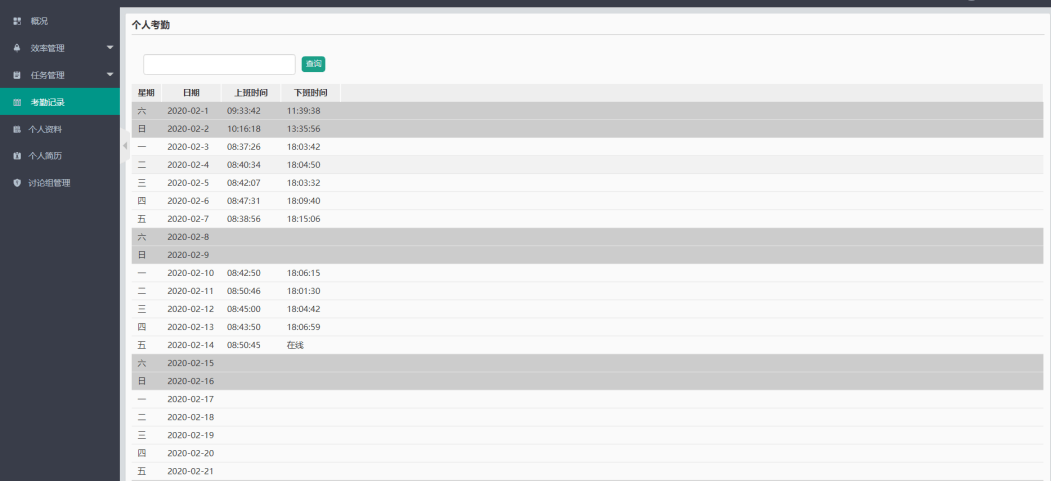Click the 概况 overview icon in sidebar

pyautogui.click(x=16, y=20)
